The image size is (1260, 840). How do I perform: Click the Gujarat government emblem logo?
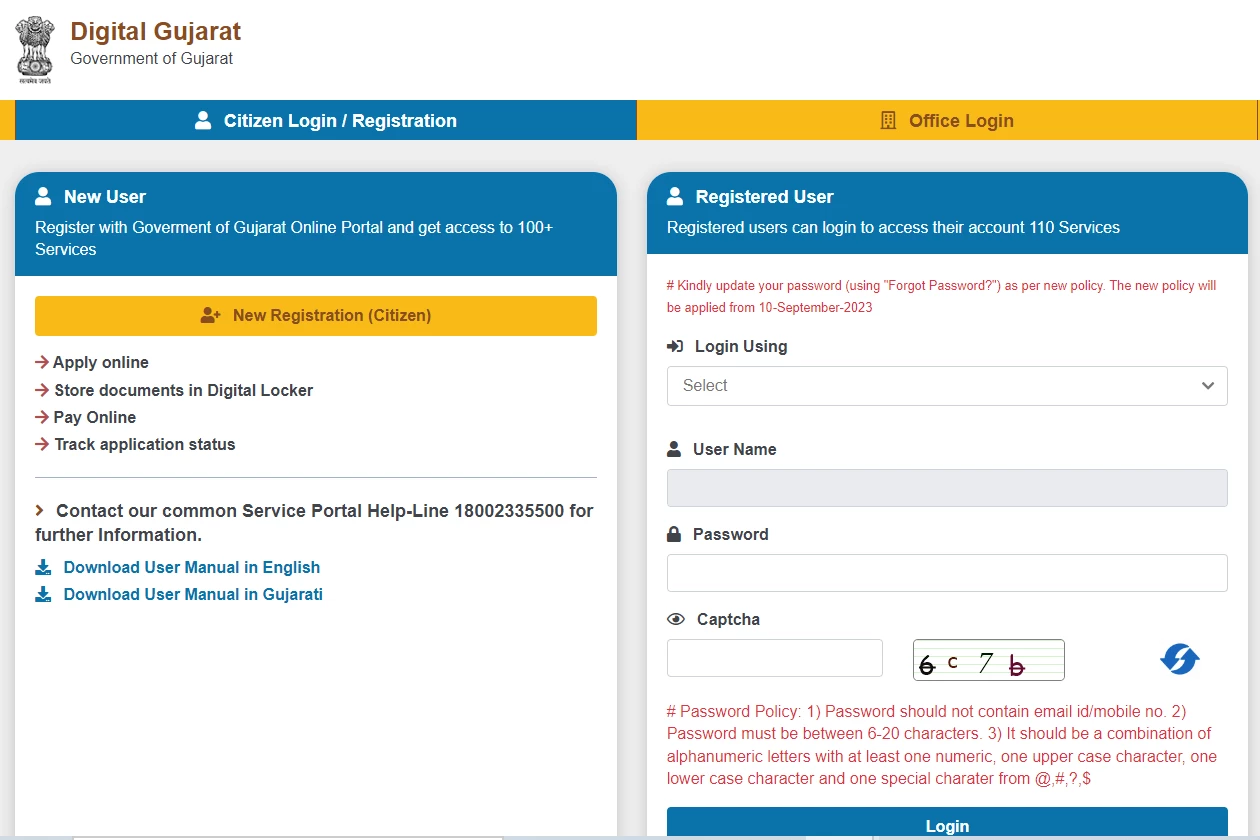pos(34,49)
